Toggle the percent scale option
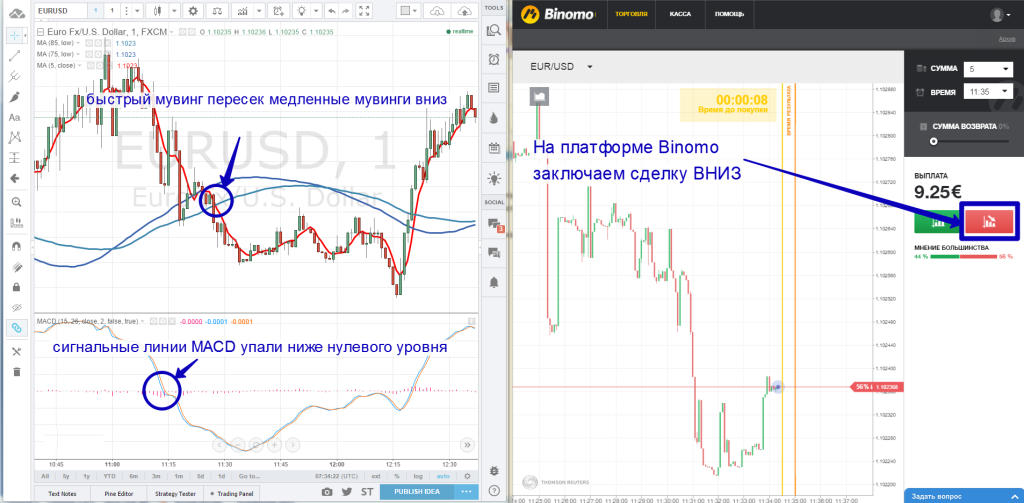Screen dimensions: 1024x503 396,476
